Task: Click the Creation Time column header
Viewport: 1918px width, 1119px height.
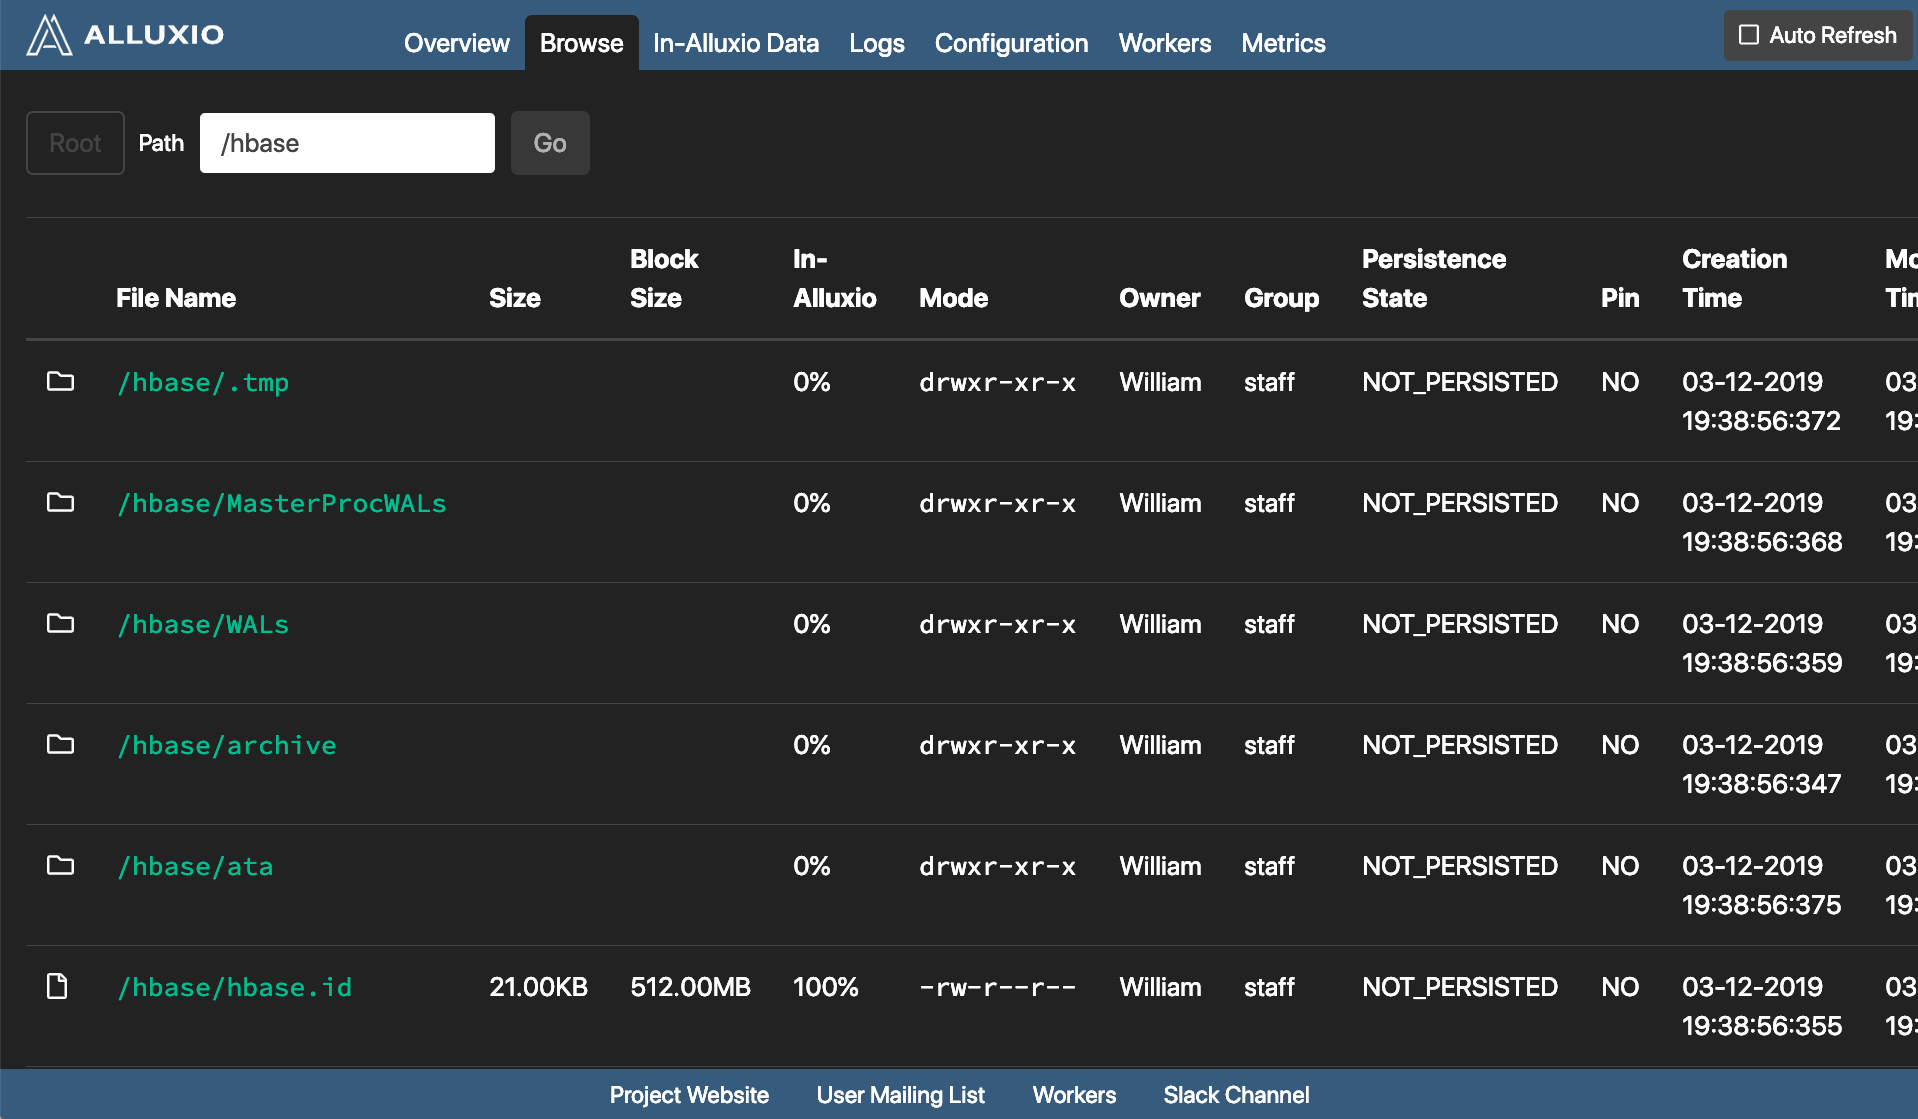Action: pyautogui.click(x=1734, y=278)
